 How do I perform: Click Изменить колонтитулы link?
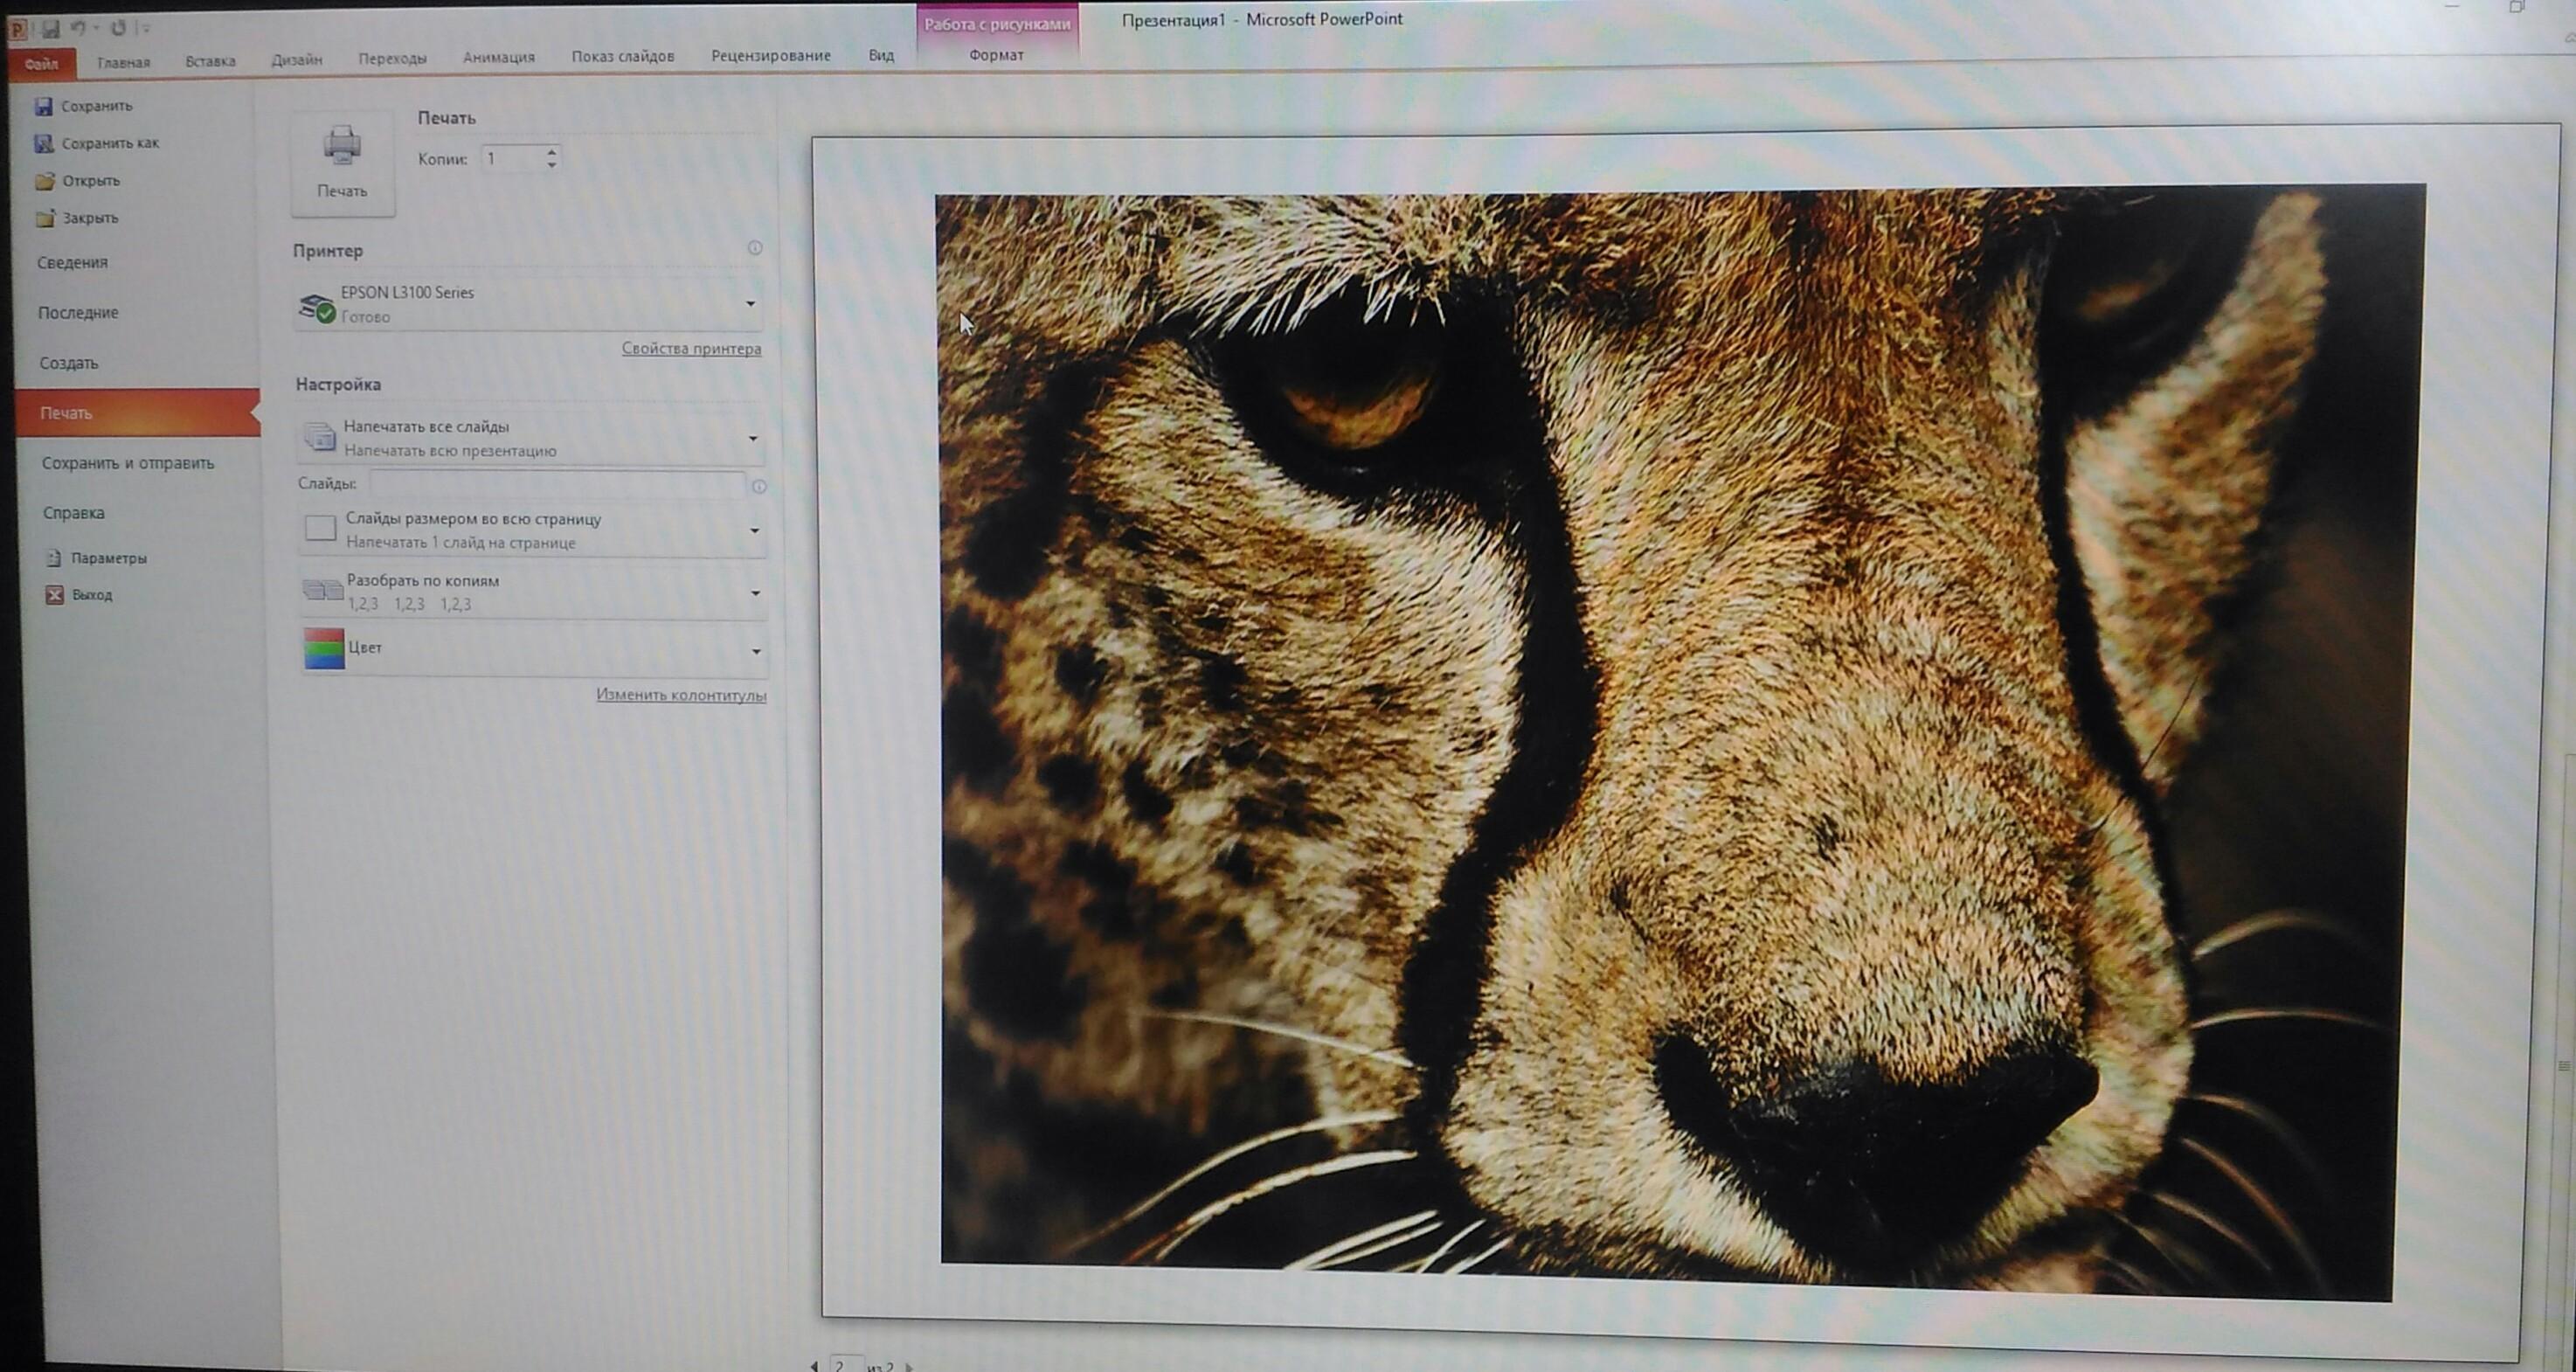[681, 695]
